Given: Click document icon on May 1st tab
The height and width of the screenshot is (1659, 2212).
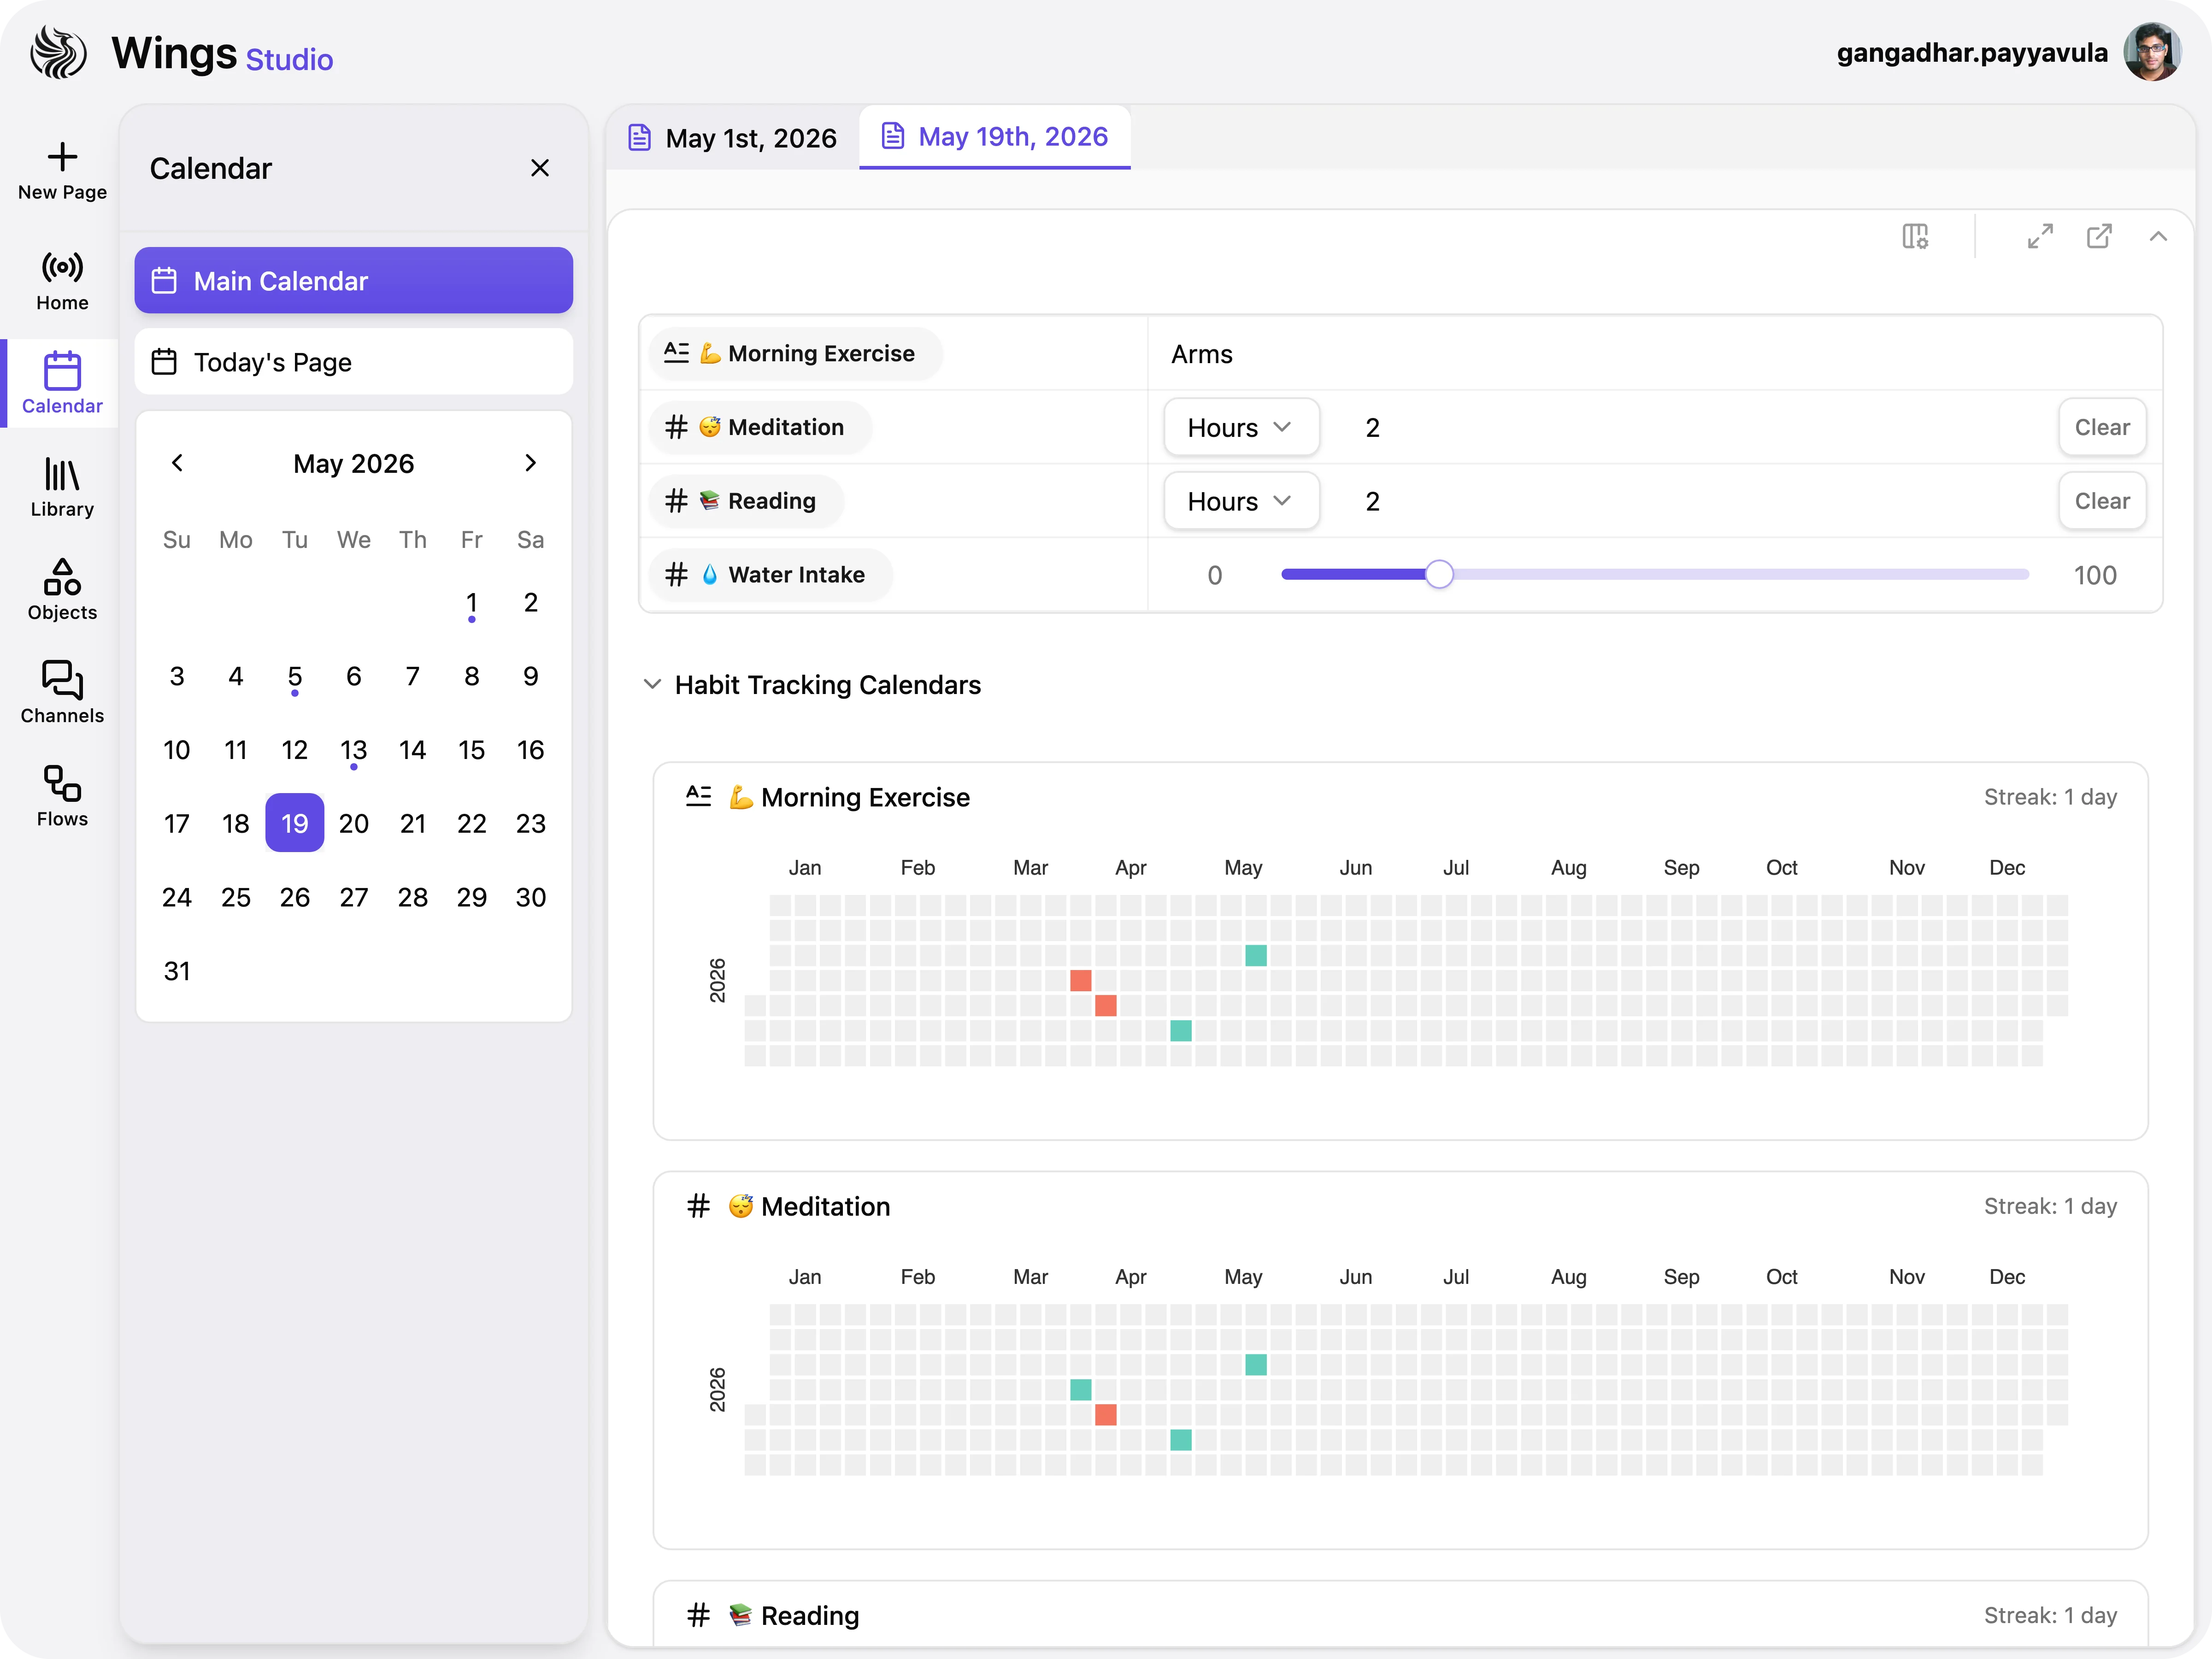Looking at the screenshot, I should click(639, 137).
